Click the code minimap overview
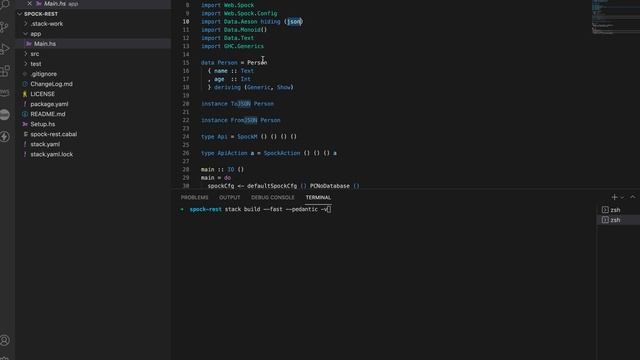The height and width of the screenshot is (360, 640). pos(616,17)
